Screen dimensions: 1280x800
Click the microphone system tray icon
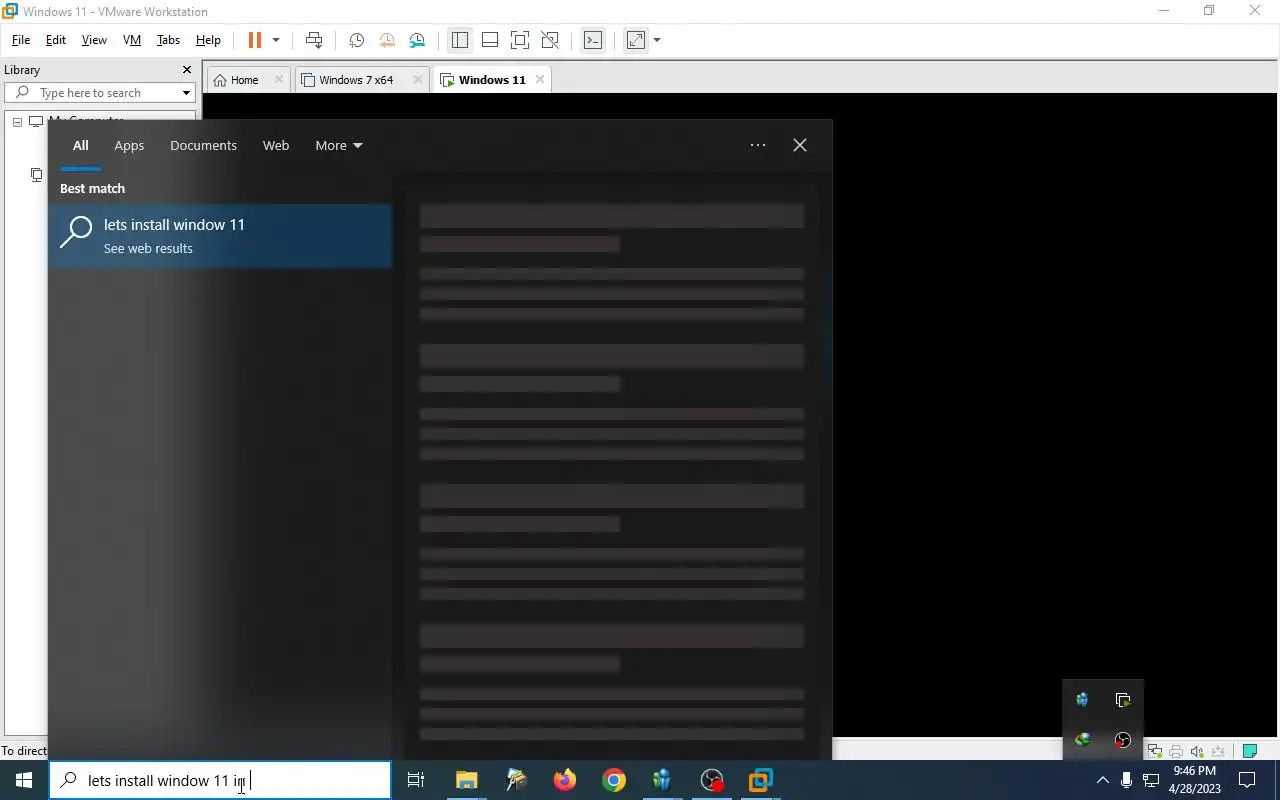click(1127, 780)
